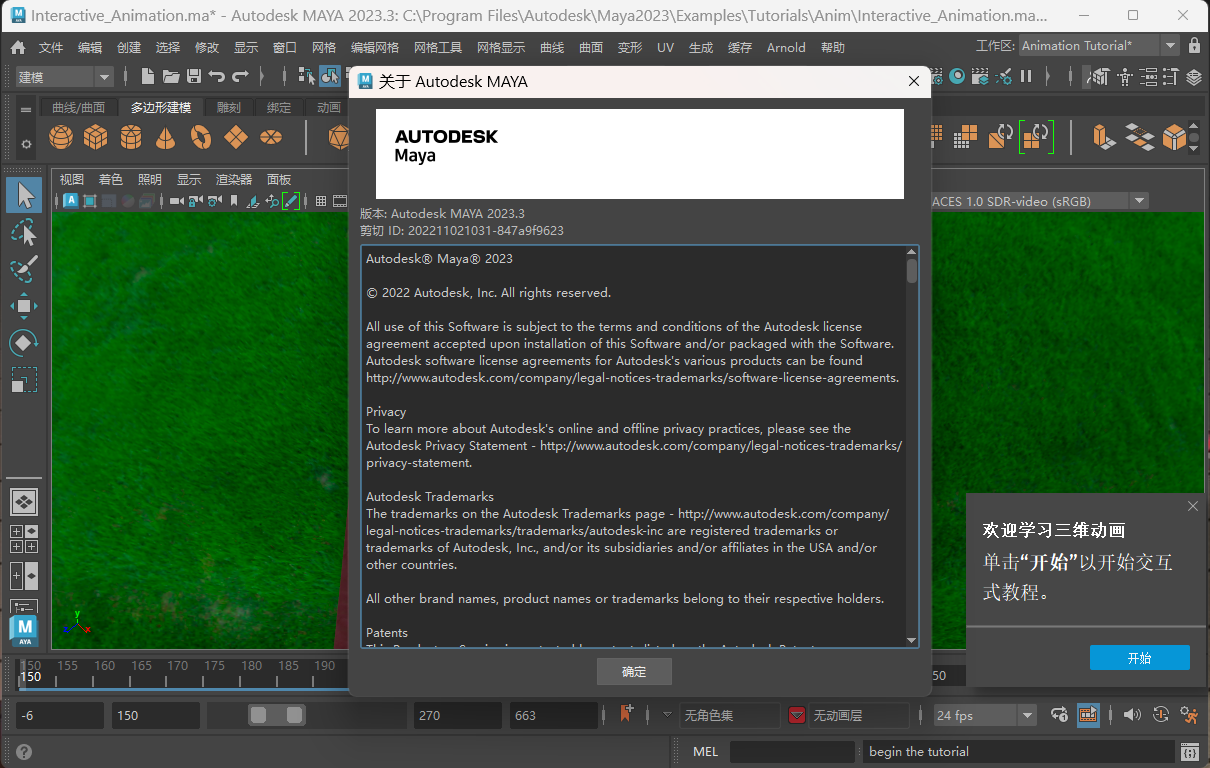
Task: Lock the workspace with the padlock icon
Action: coord(1195,46)
